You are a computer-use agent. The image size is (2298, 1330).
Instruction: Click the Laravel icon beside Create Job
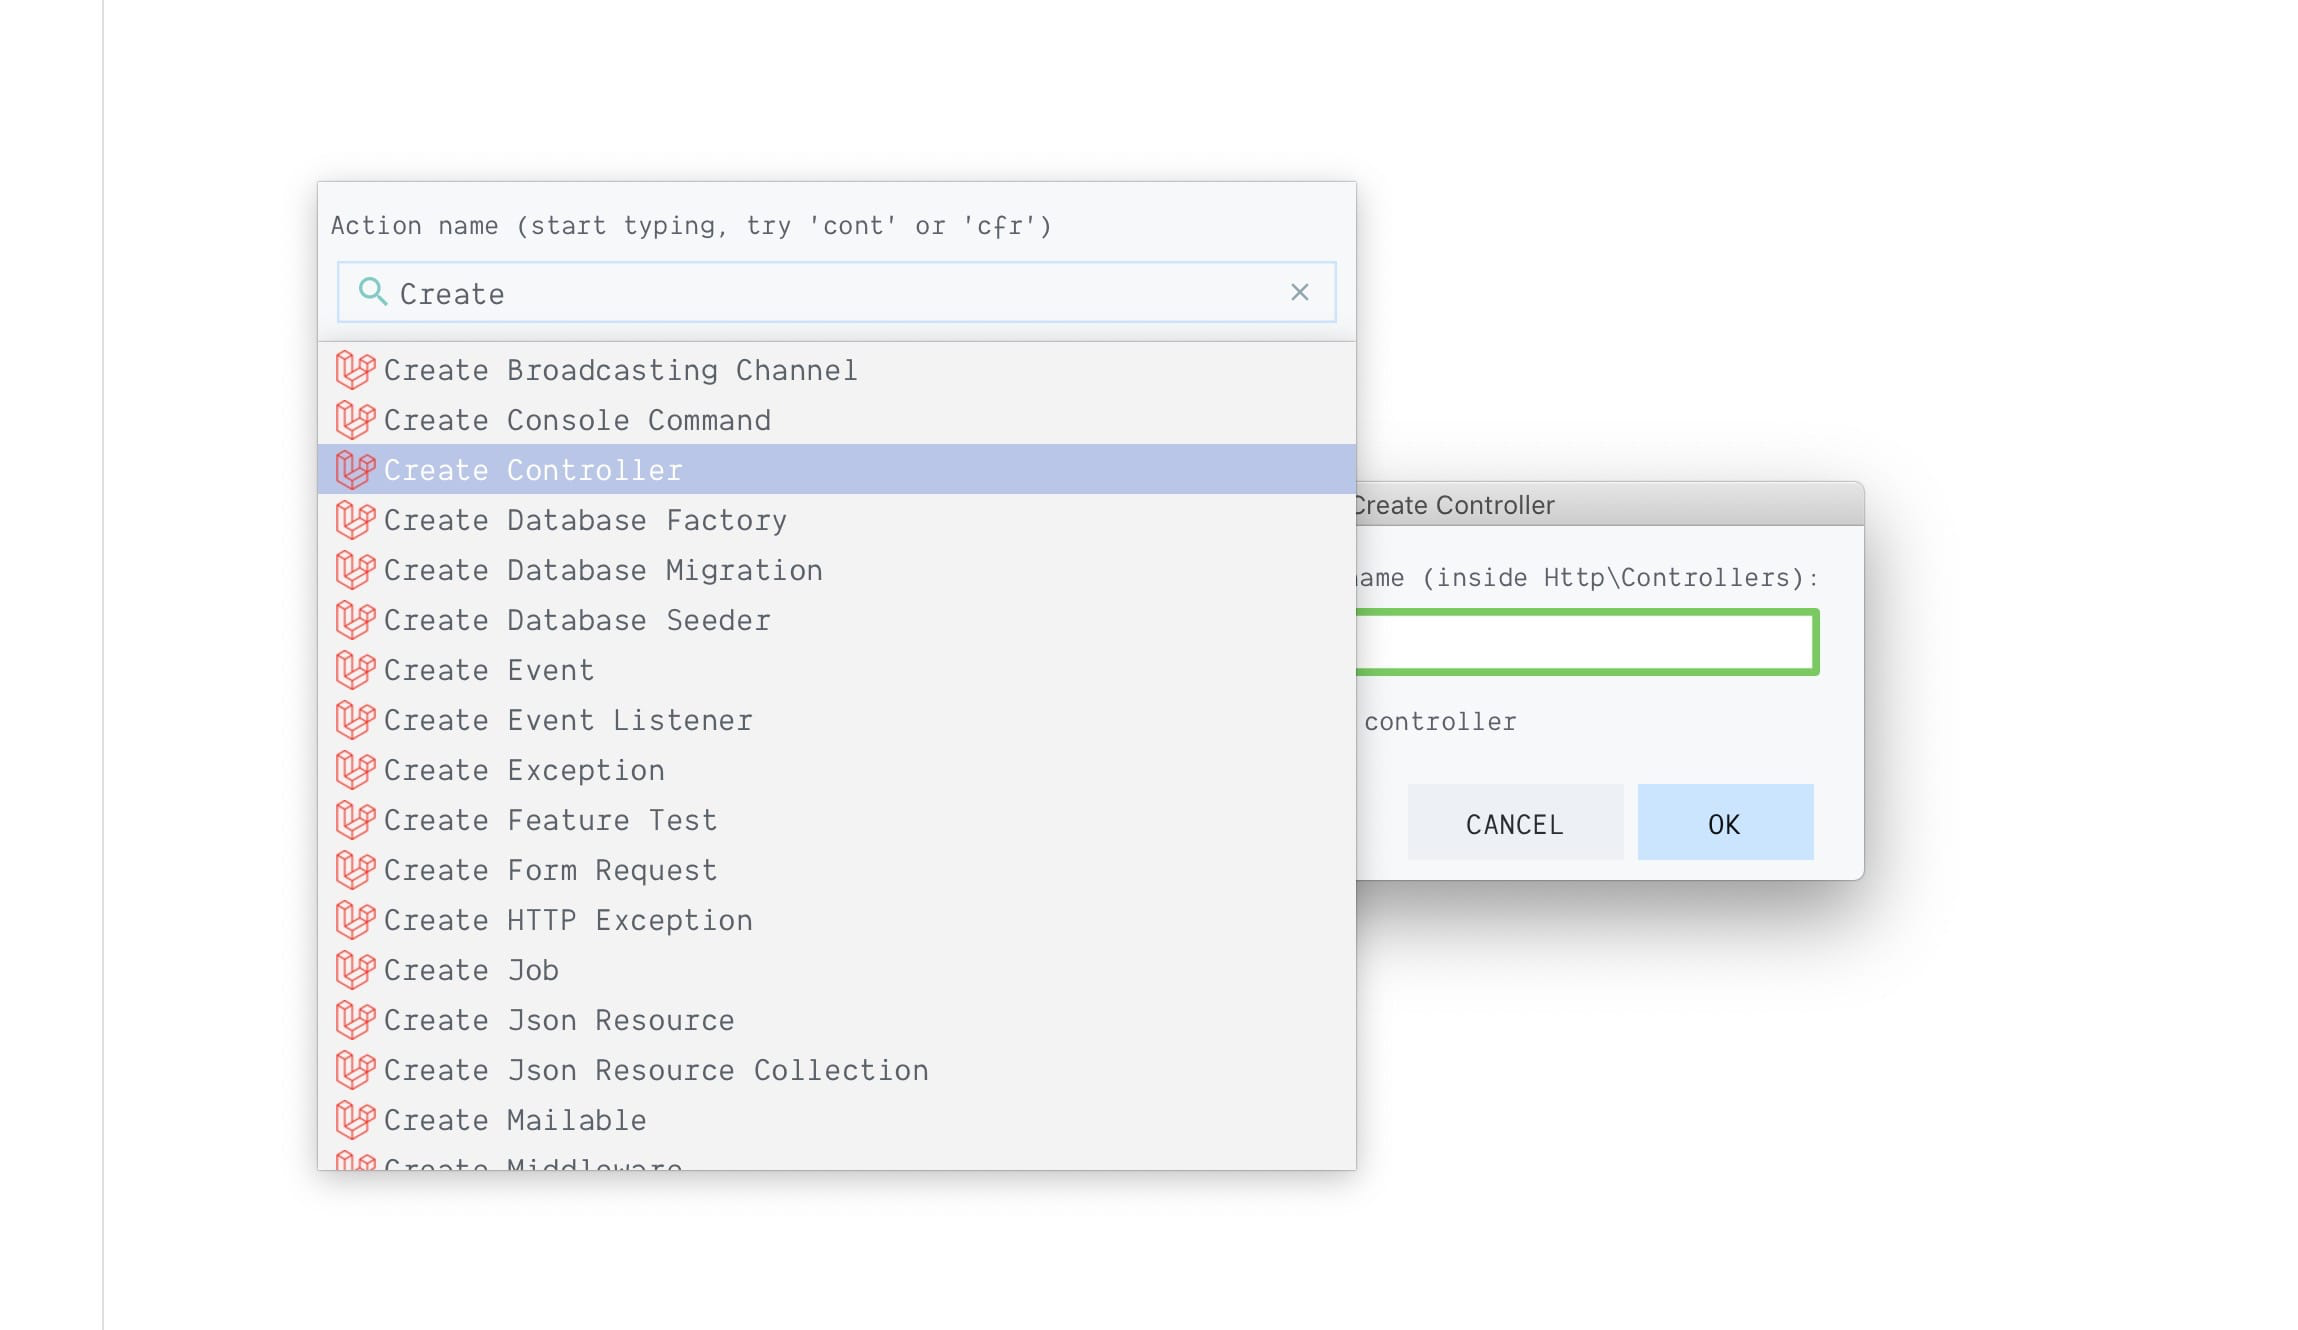355,969
